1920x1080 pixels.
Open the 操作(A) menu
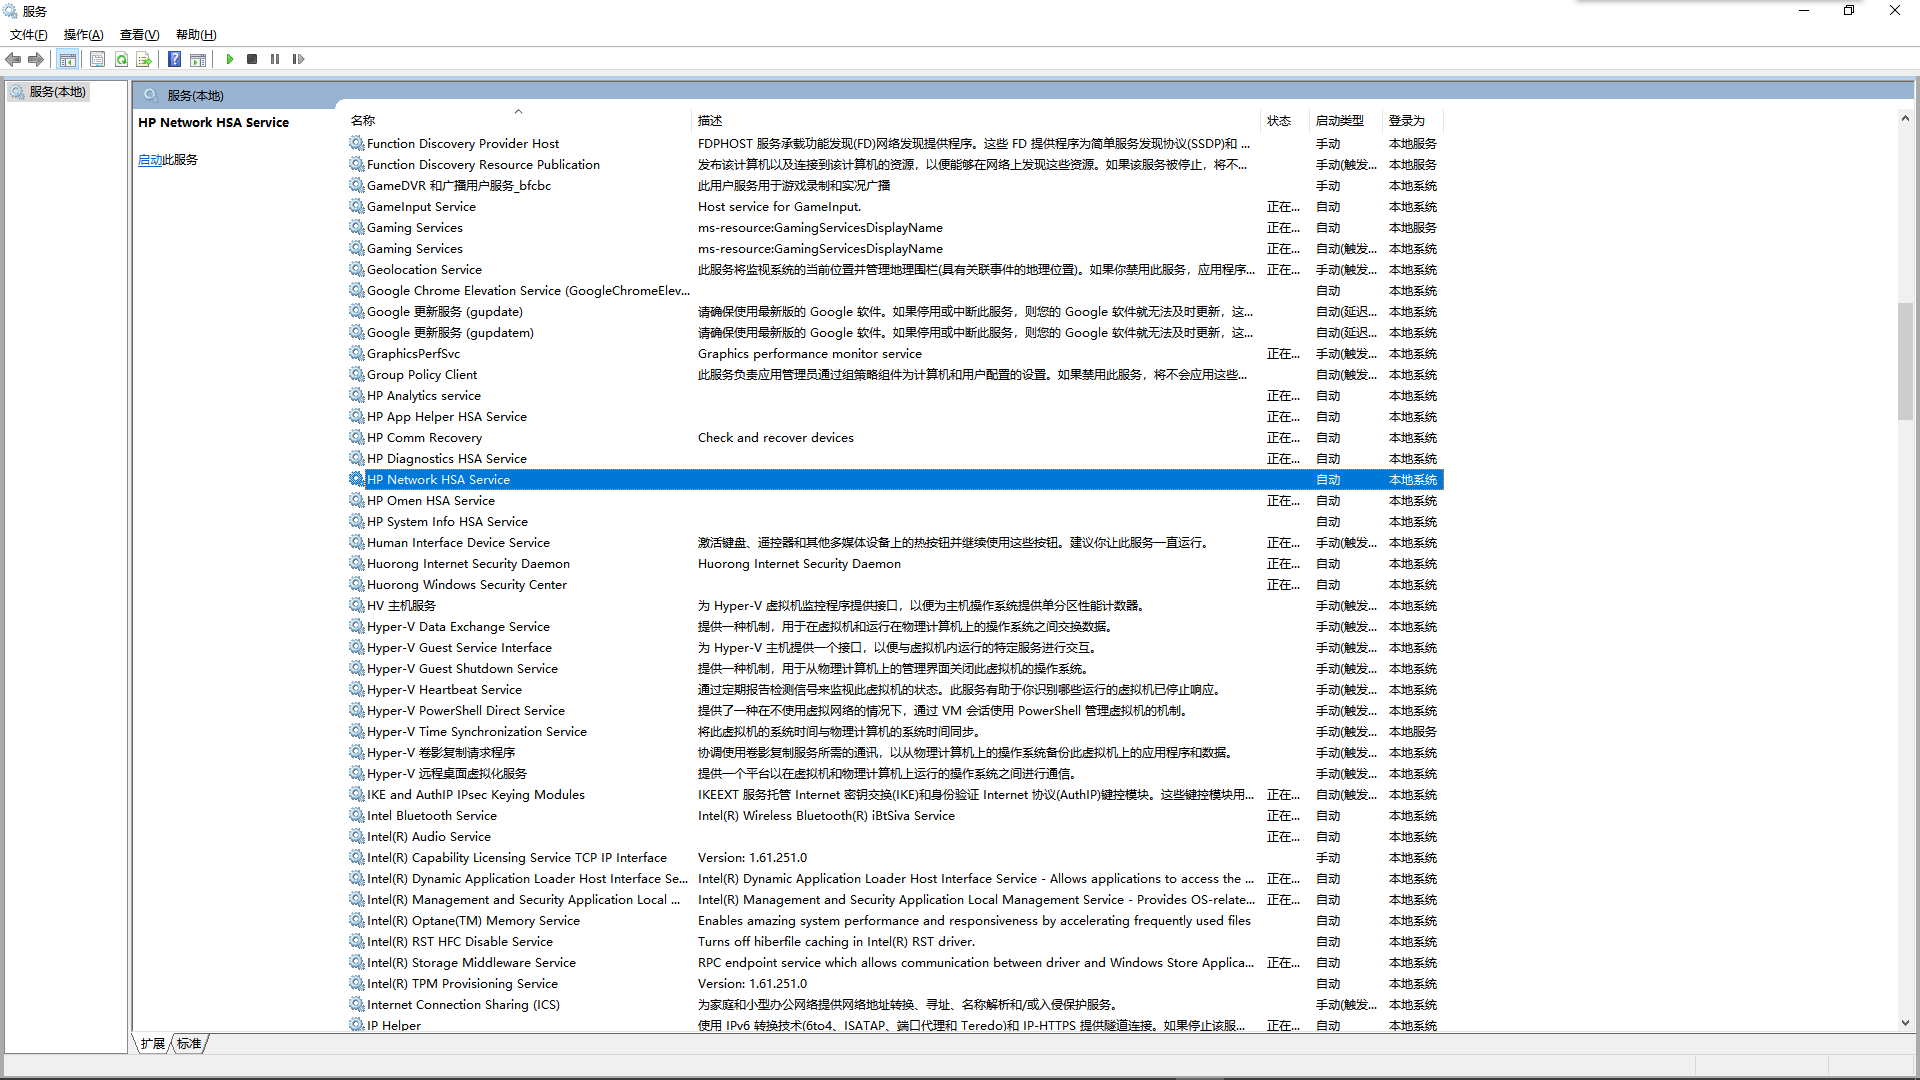84,35
